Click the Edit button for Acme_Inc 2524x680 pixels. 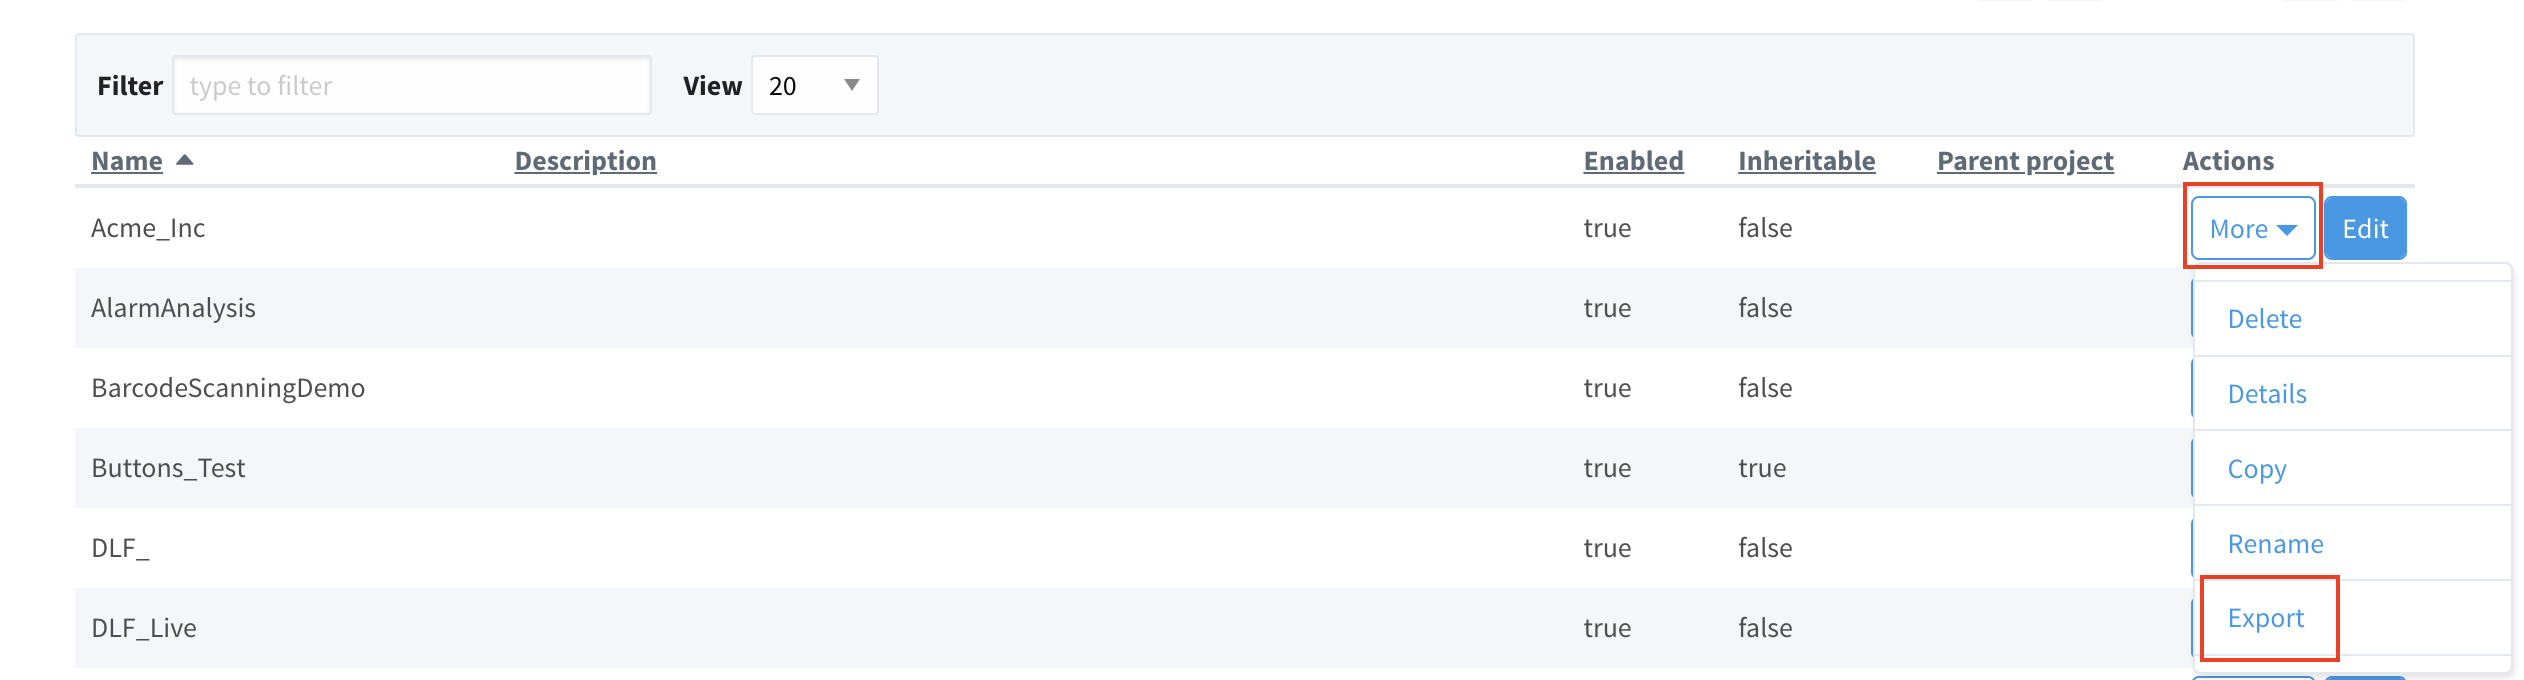(2365, 229)
